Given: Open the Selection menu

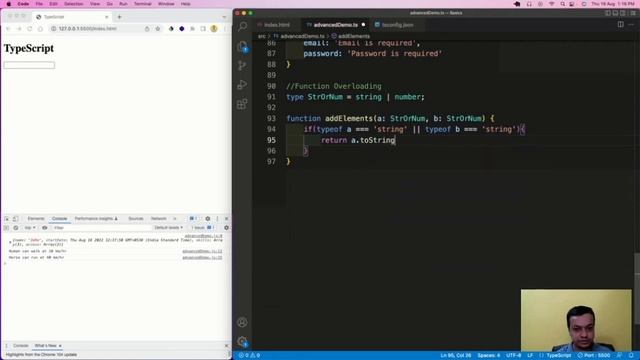Looking at the screenshot, I should click(73, 4).
